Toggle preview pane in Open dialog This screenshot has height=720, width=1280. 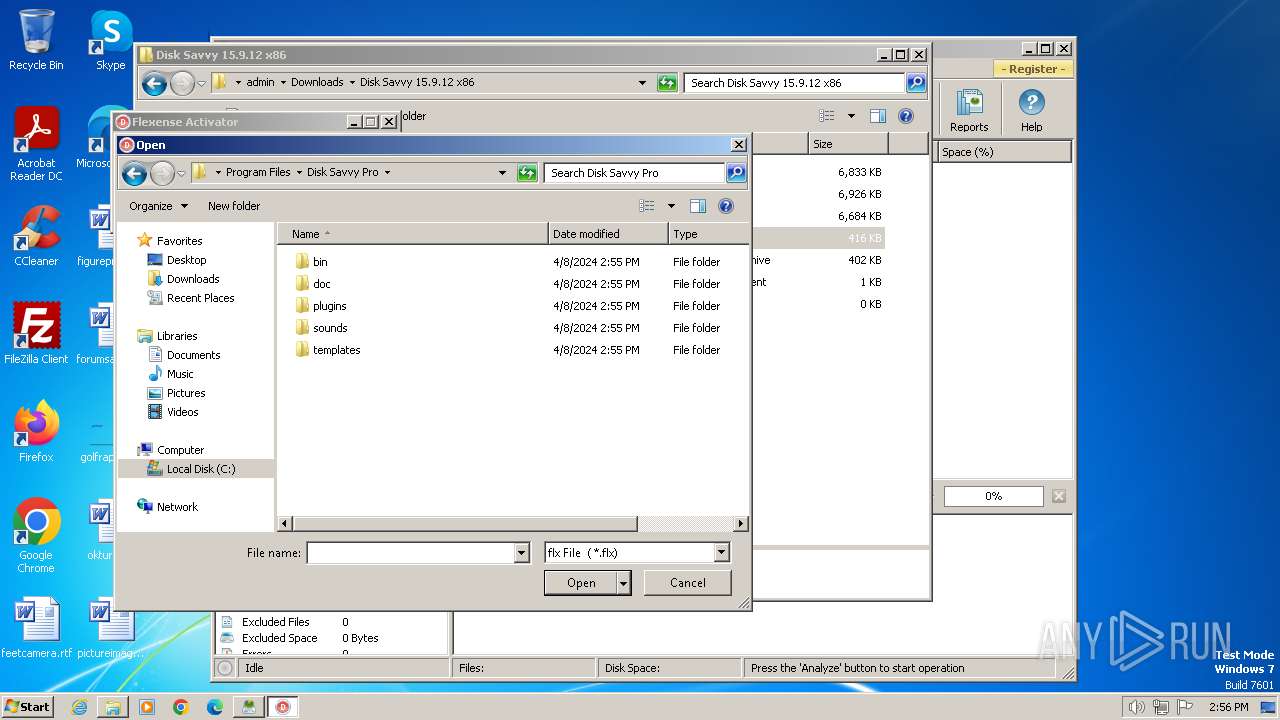pos(698,206)
